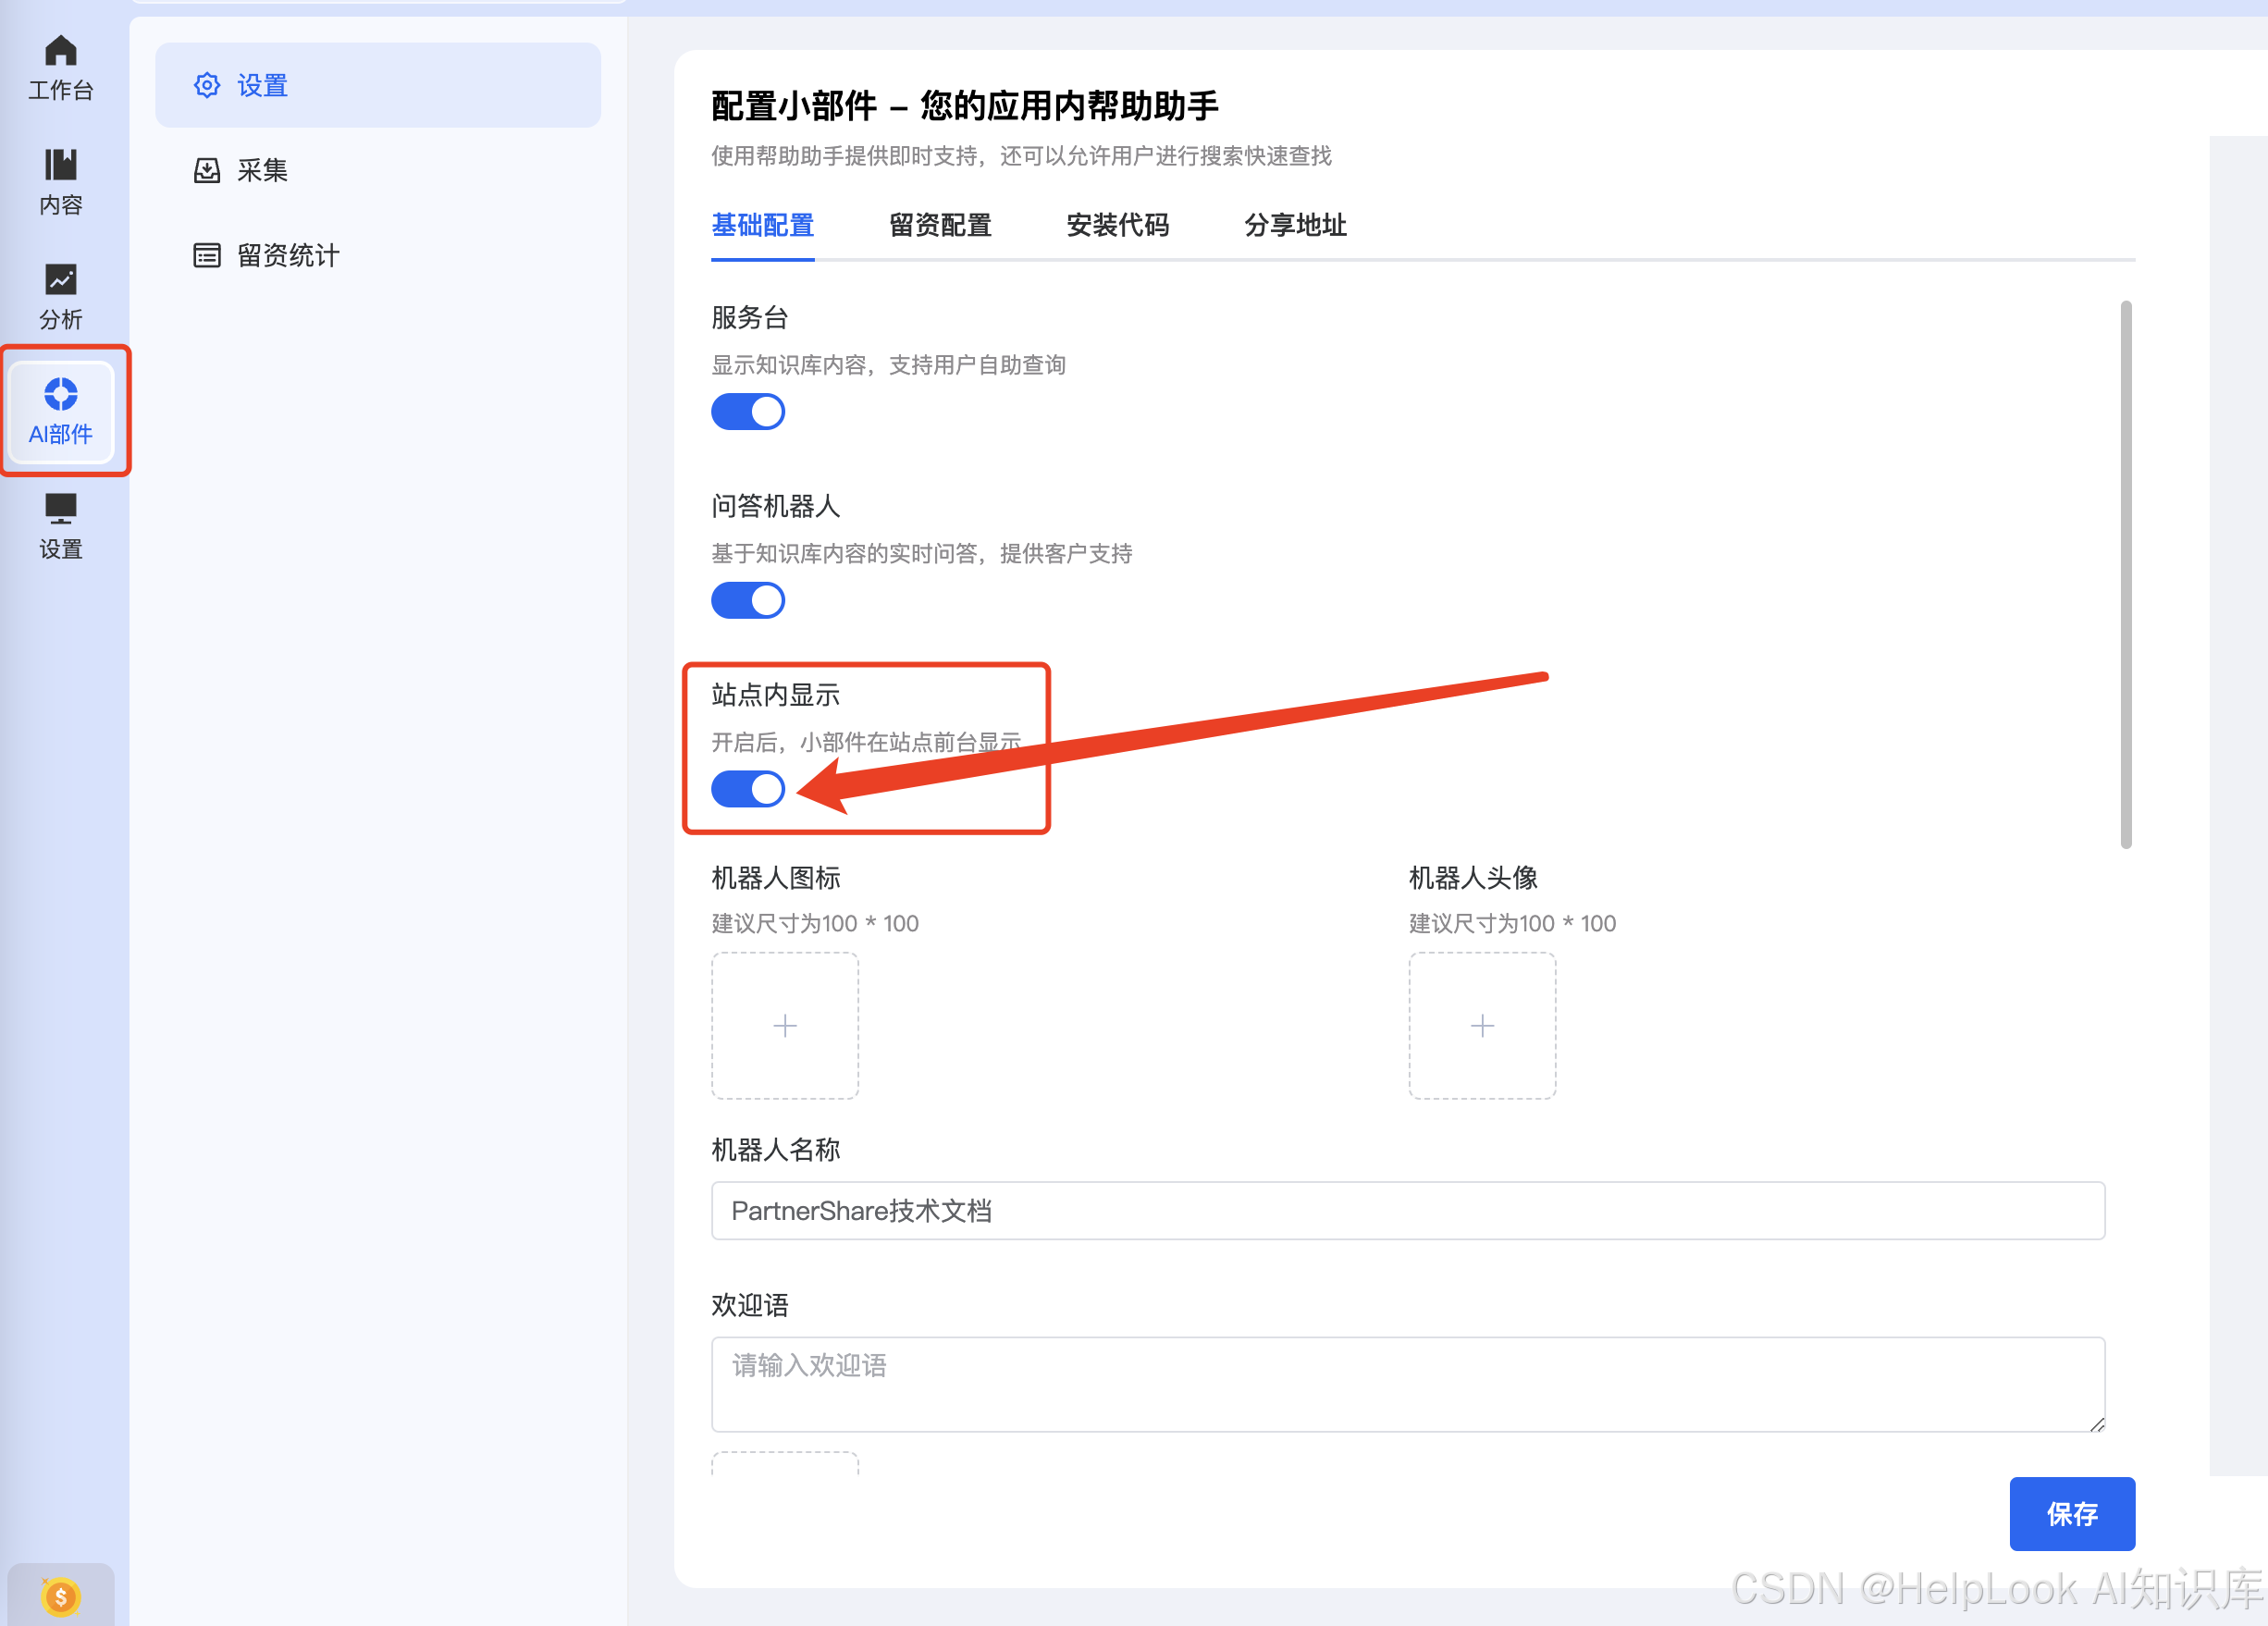Click the vertical scrollbar in config panel
This screenshot has width=2268, height=1626.
(x=2125, y=574)
